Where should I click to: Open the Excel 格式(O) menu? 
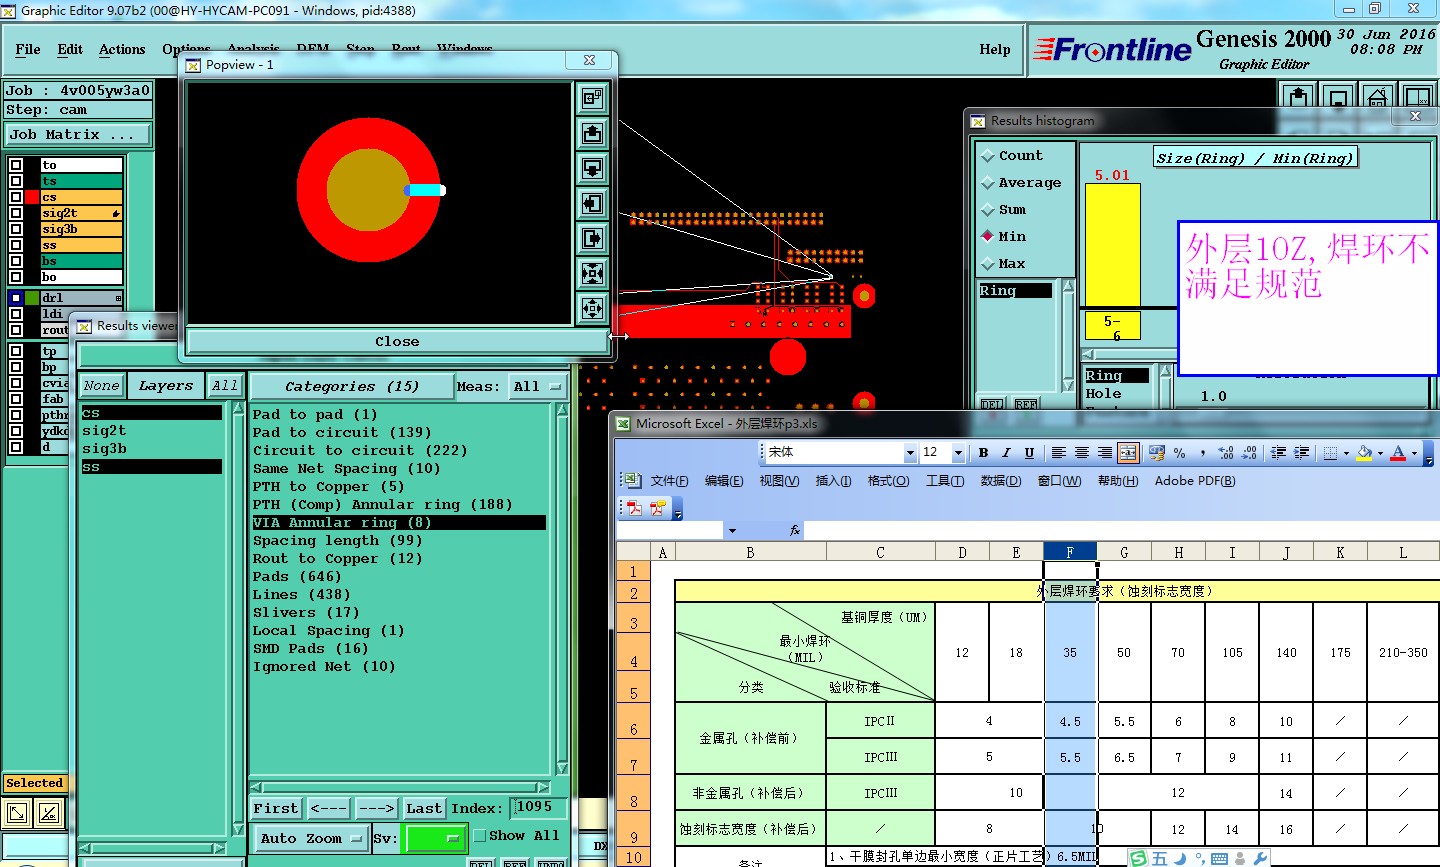click(888, 481)
